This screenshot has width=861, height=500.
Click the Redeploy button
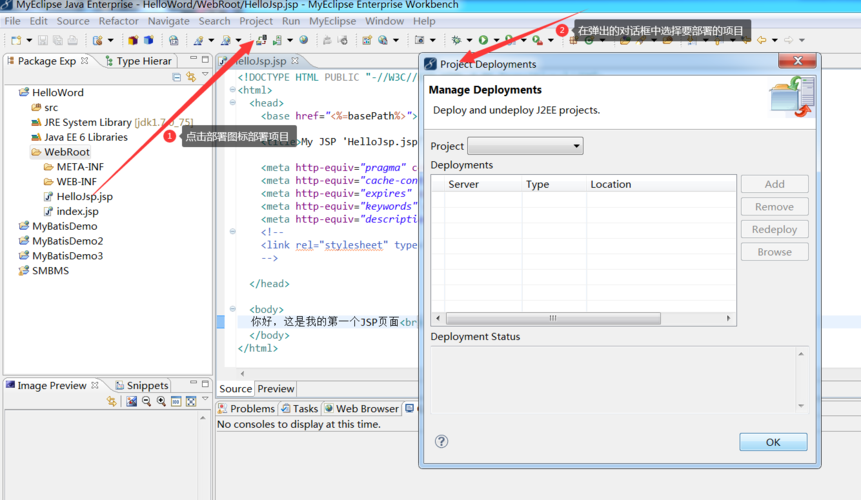(774, 229)
